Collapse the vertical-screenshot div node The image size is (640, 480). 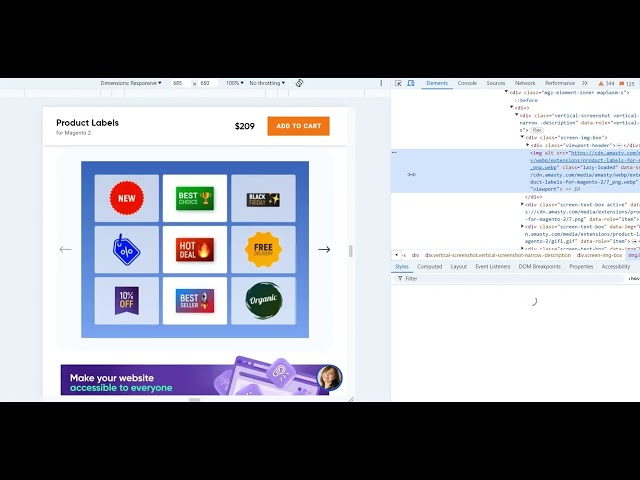pyautogui.click(x=517, y=115)
